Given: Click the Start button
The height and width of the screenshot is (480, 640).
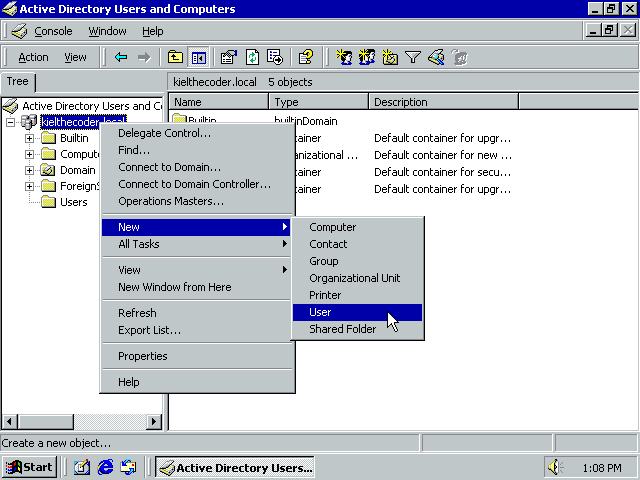Looking at the screenshot, I should click(30, 467).
